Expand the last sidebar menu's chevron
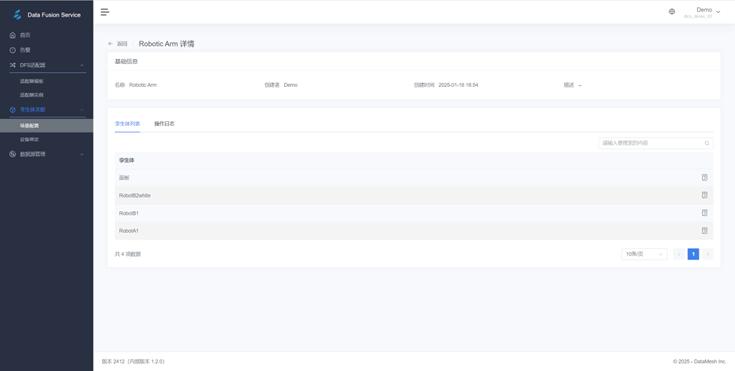The width and height of the screenshot is (735, 371). click(82, 154)
